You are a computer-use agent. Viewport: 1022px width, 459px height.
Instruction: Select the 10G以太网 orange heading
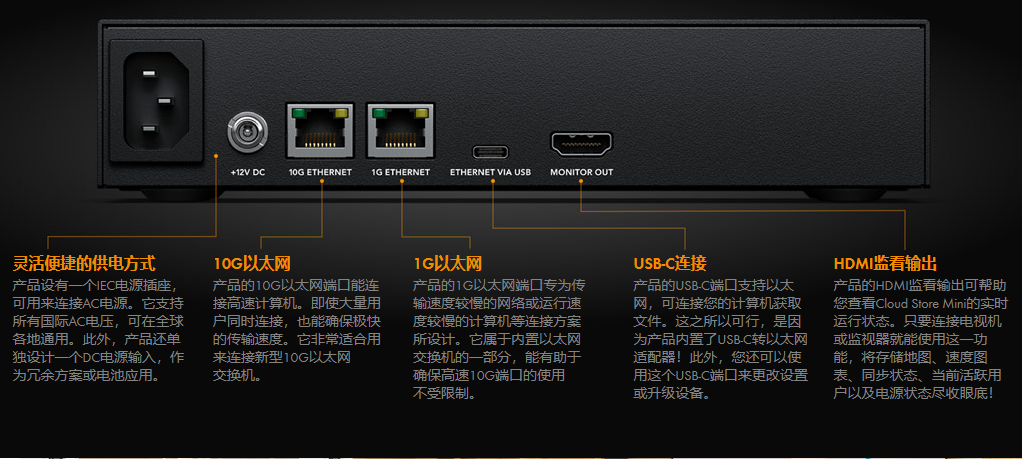[252, 263]
